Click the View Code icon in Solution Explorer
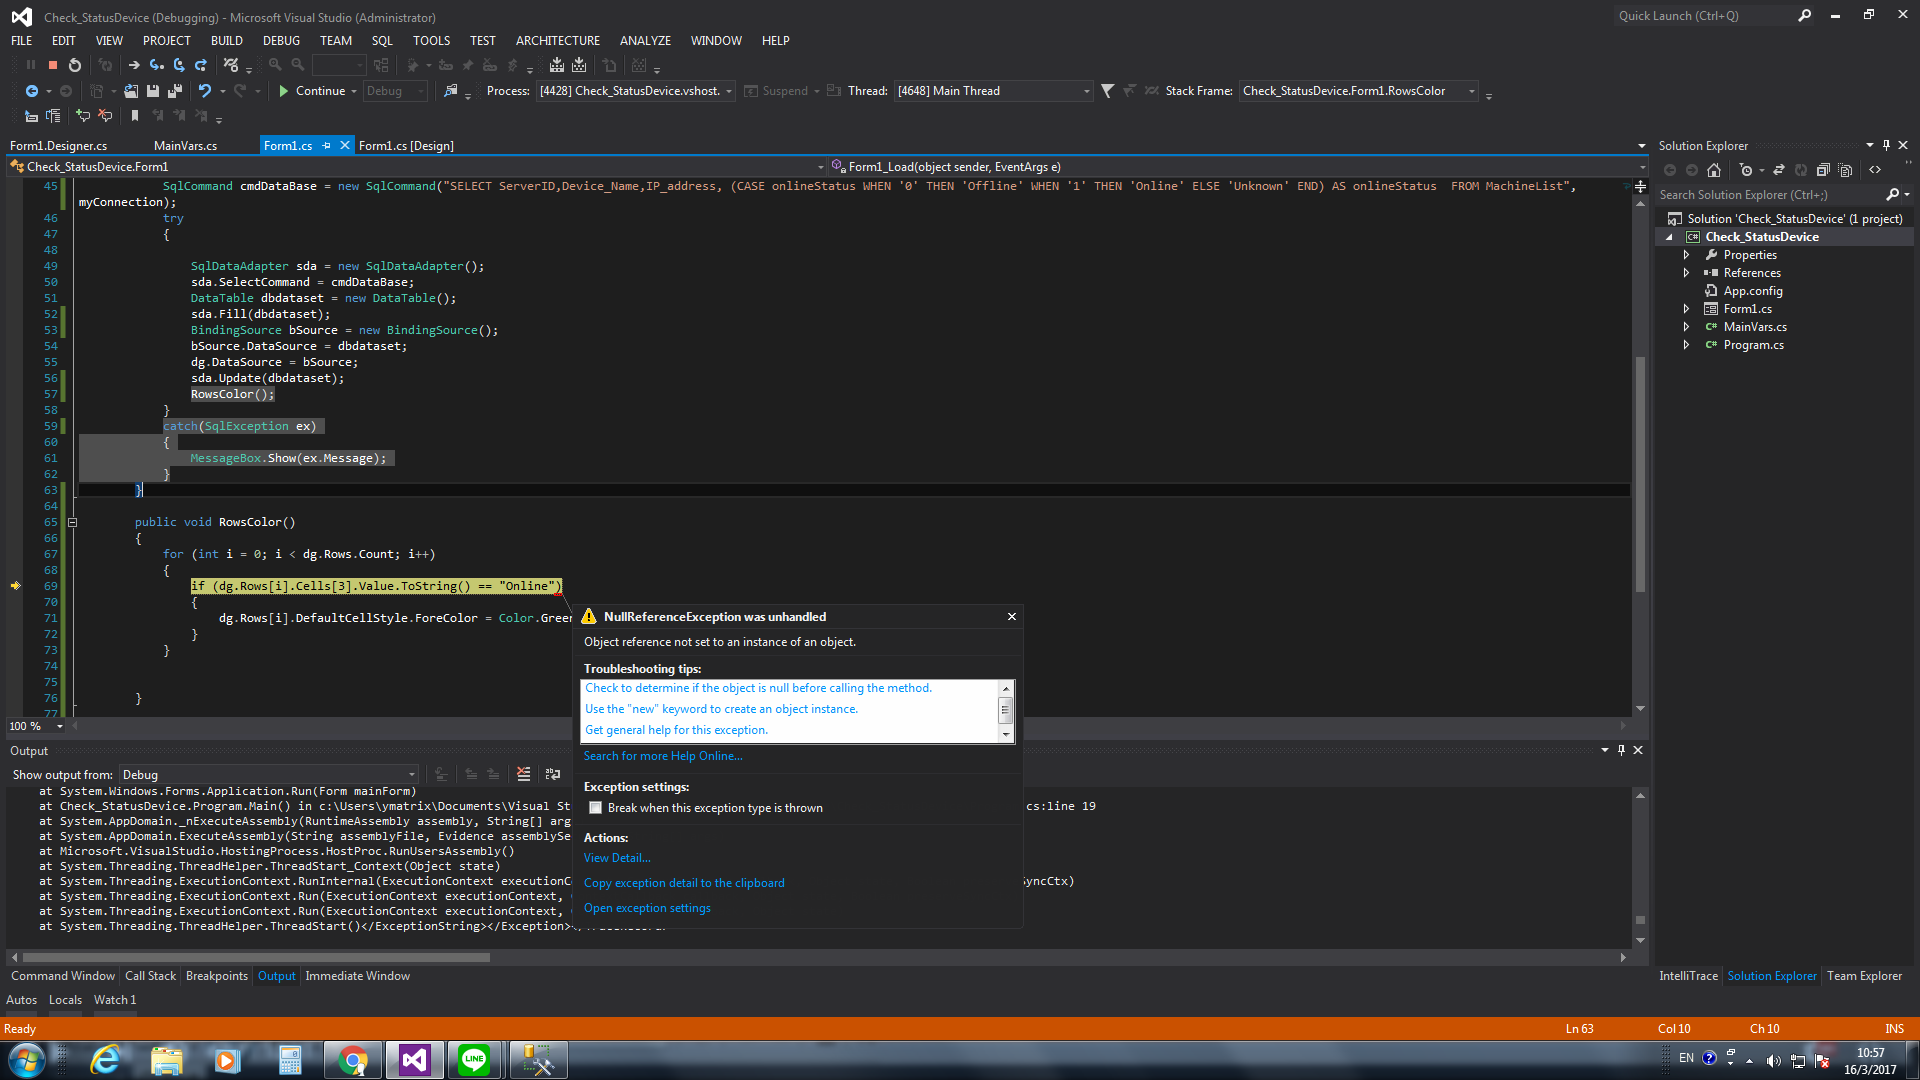This screenshot has height=1080, width=1920. coord(1875,170)
